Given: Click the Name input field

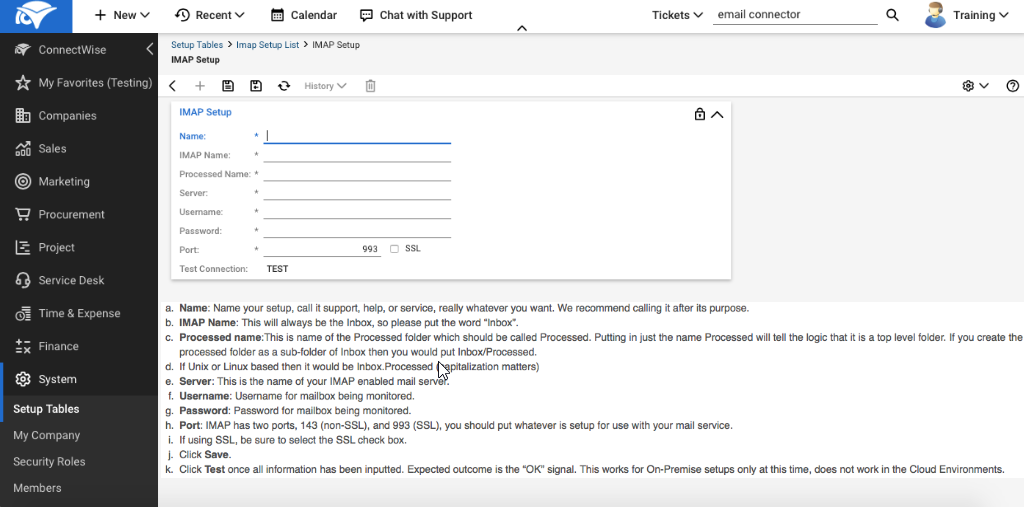Looking at the screenshot, I should [x=357, y=136].
